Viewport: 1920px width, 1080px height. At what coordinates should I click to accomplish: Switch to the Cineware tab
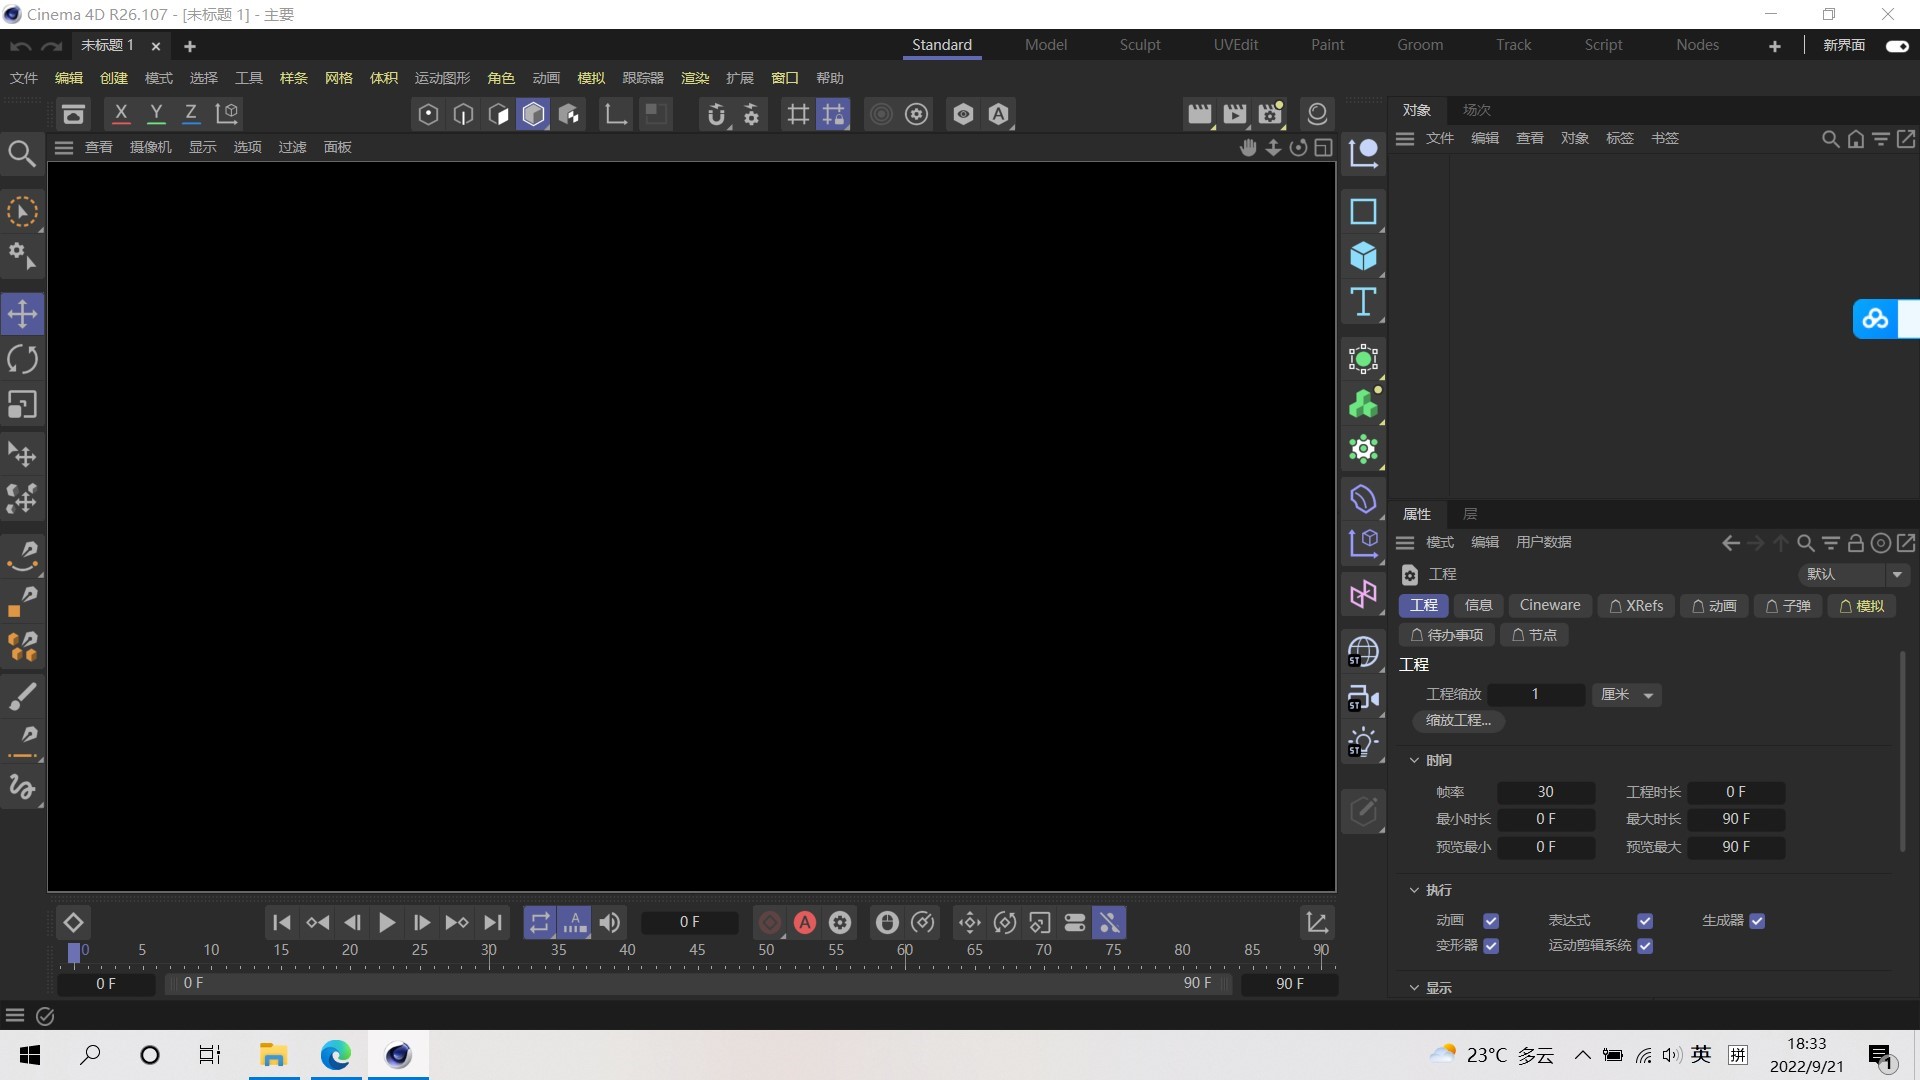click(x=1549, y=605)
